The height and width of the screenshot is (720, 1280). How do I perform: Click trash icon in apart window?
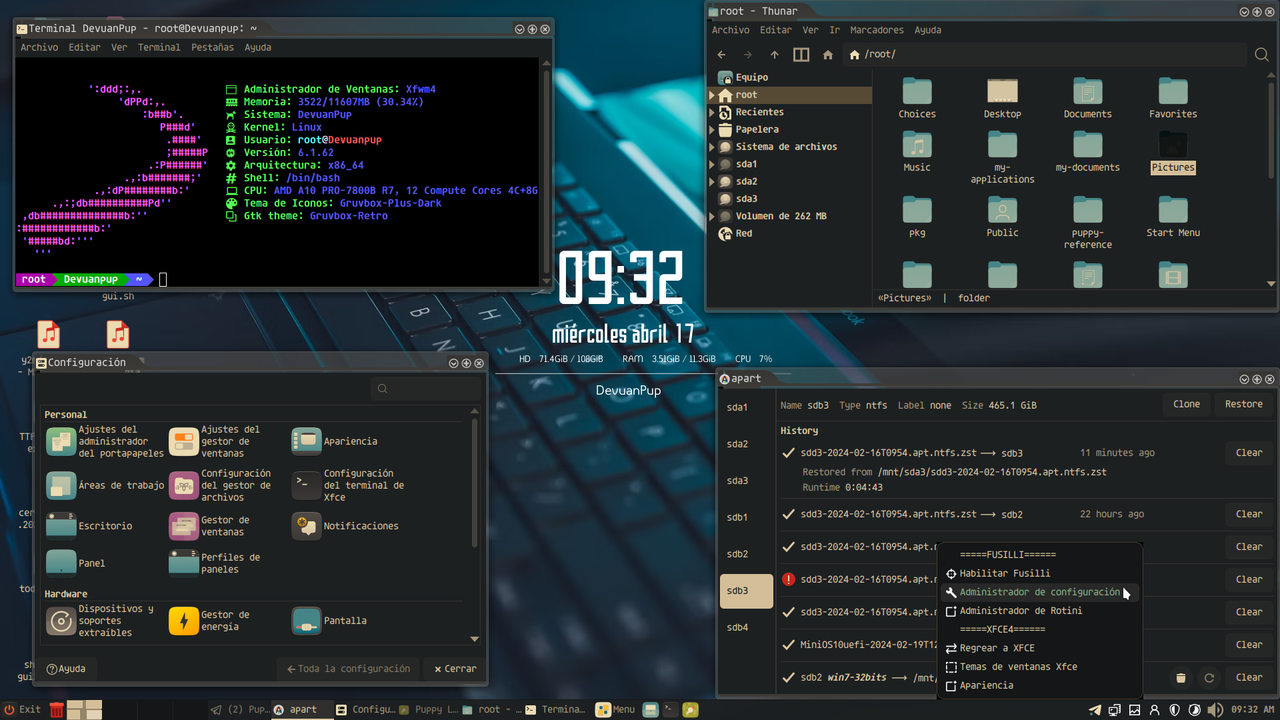[1181, 678]
